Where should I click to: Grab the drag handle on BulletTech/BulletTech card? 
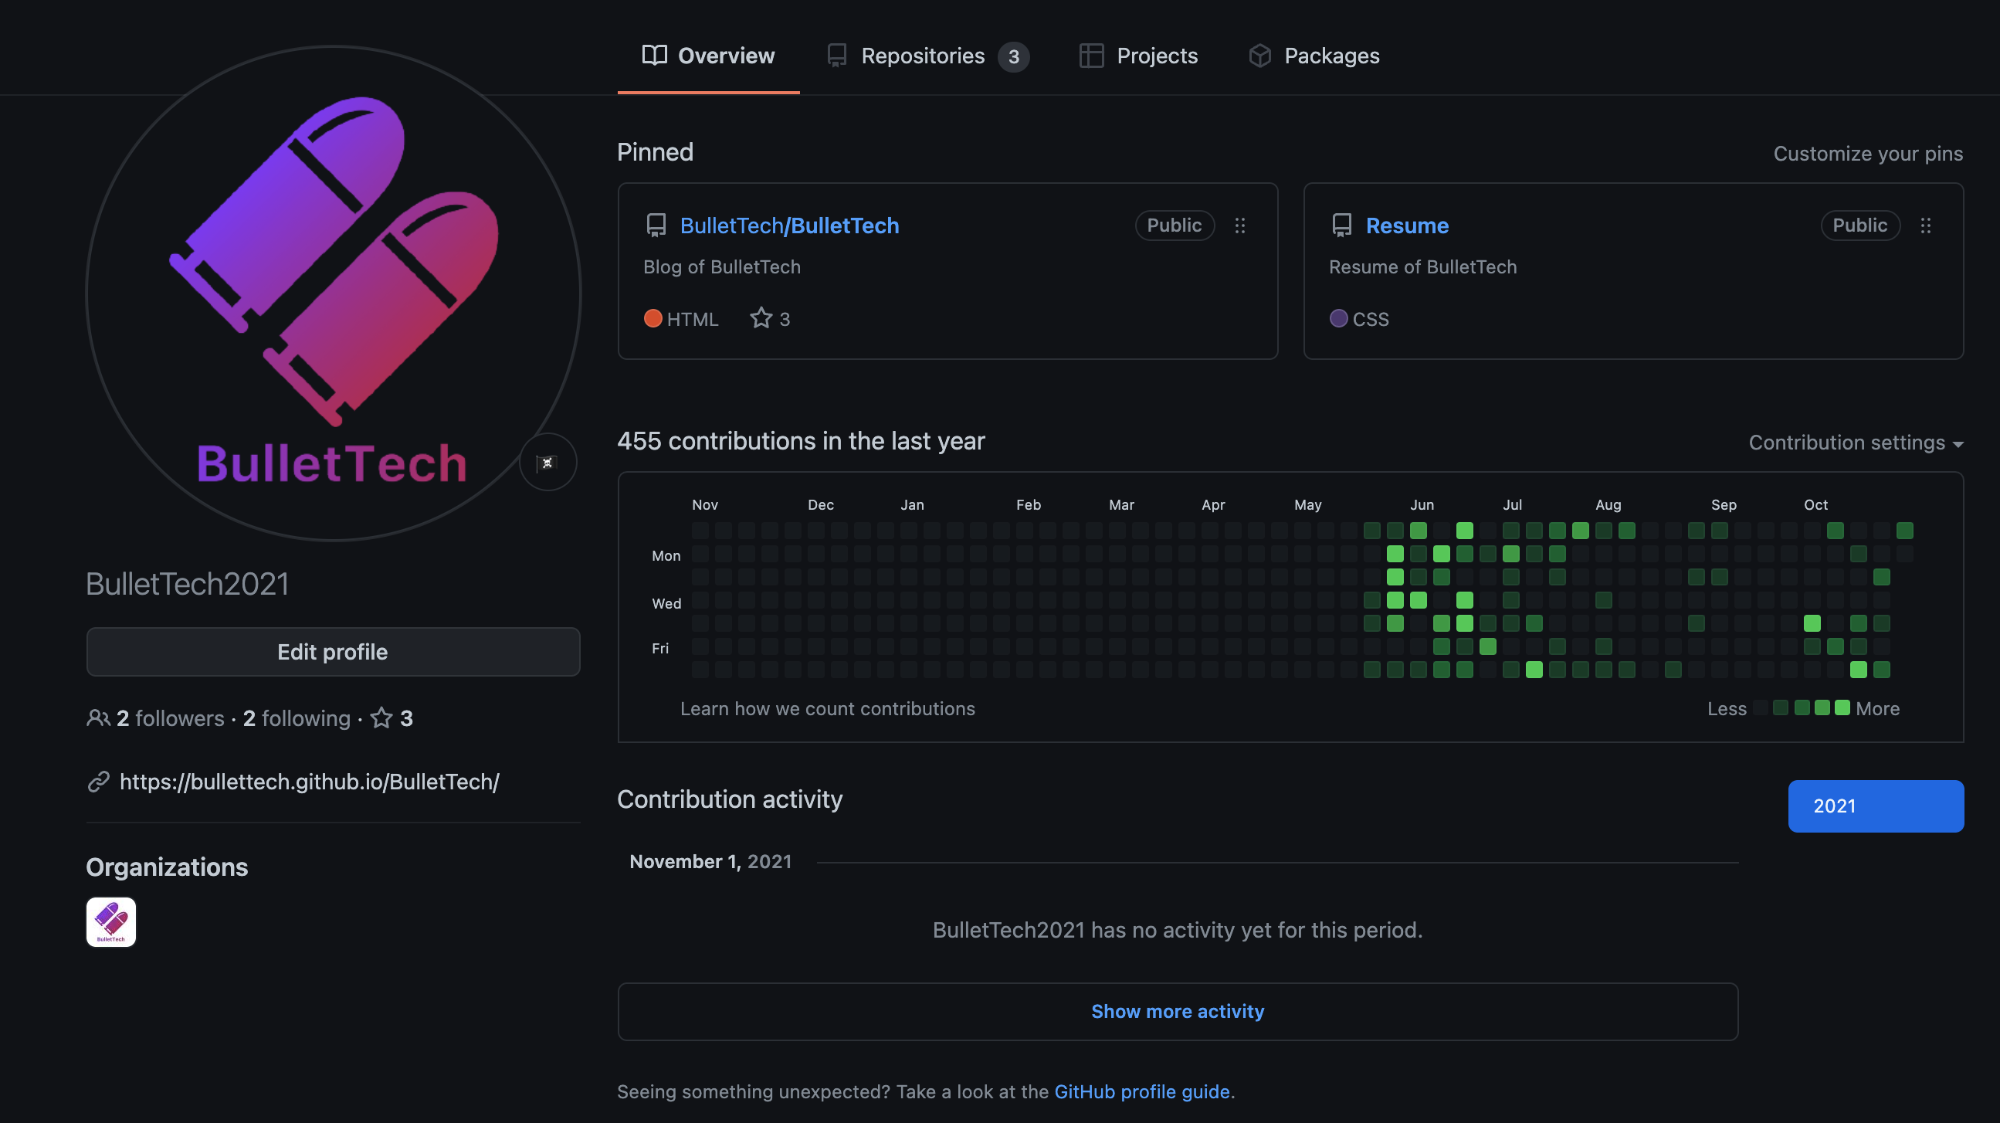1240,226
